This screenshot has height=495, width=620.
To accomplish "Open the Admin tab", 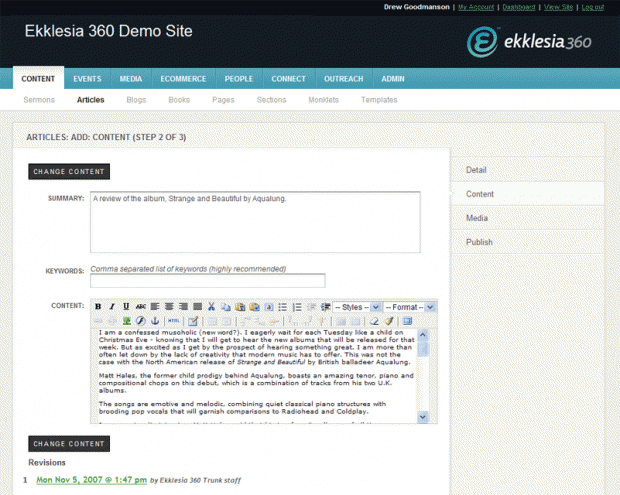I will tap(393, 79).
